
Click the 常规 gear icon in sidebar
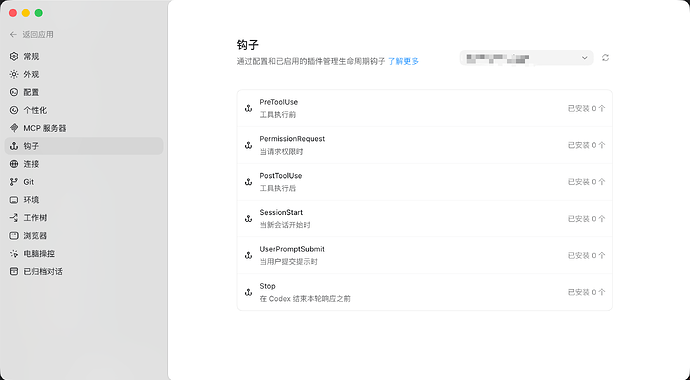click(14, 56)
